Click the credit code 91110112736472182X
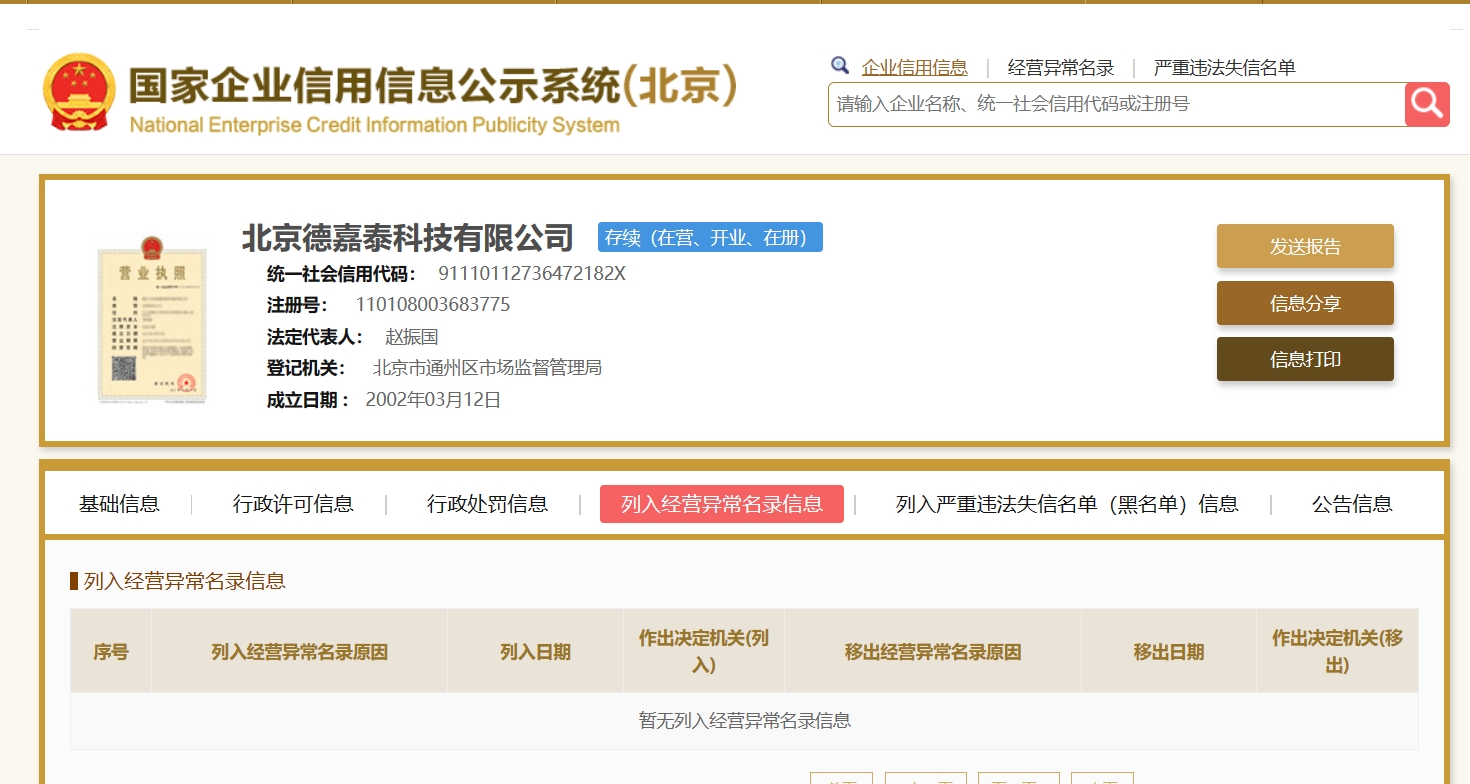This screenshot has width=1470, height=784. pyautogui.click(x=532, y=274)
